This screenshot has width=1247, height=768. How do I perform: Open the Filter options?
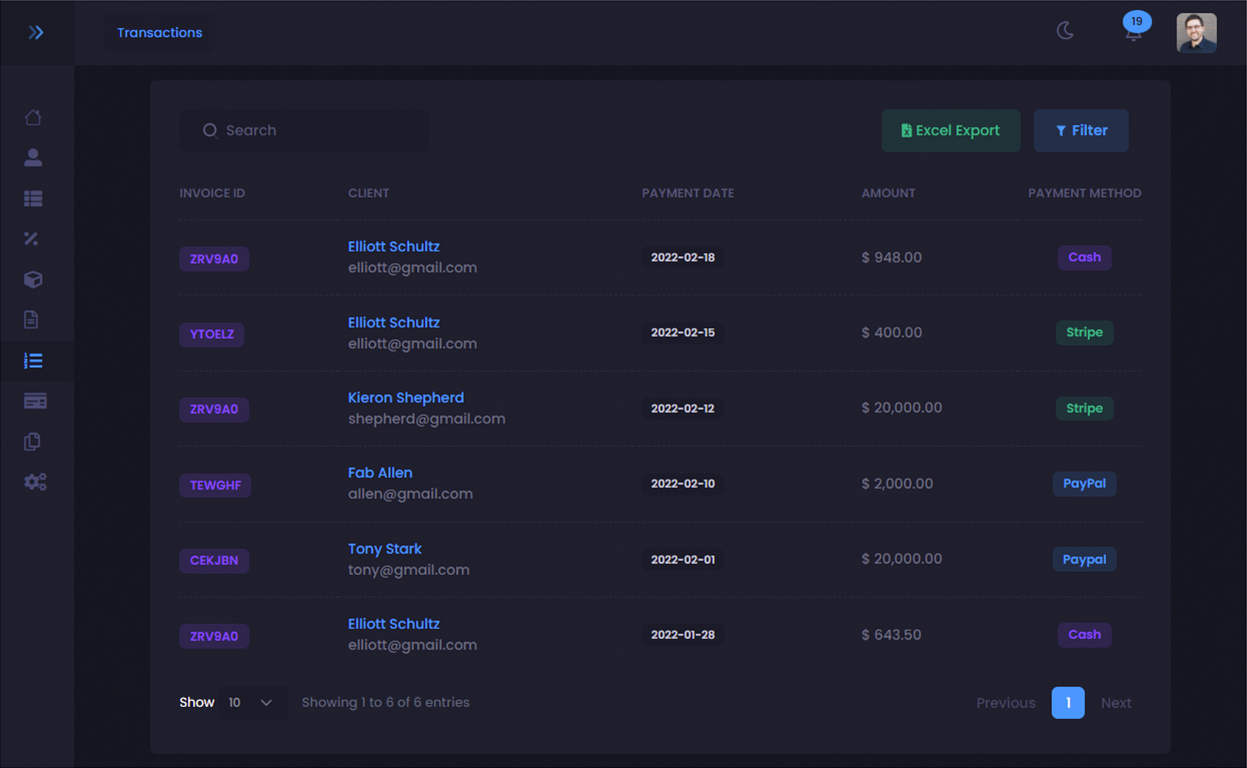pyautogui.click(x=1081, y=130)
